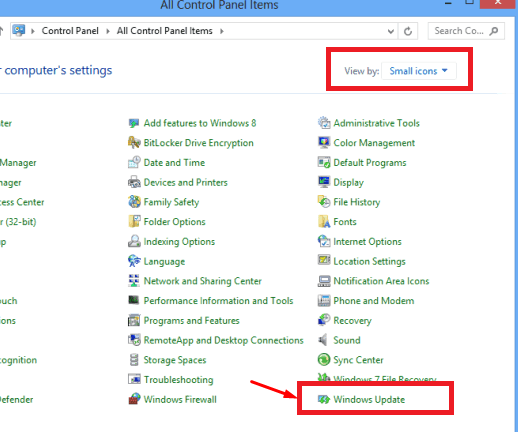
Task: Click the Internet Options icon
Action: (324, 241)
